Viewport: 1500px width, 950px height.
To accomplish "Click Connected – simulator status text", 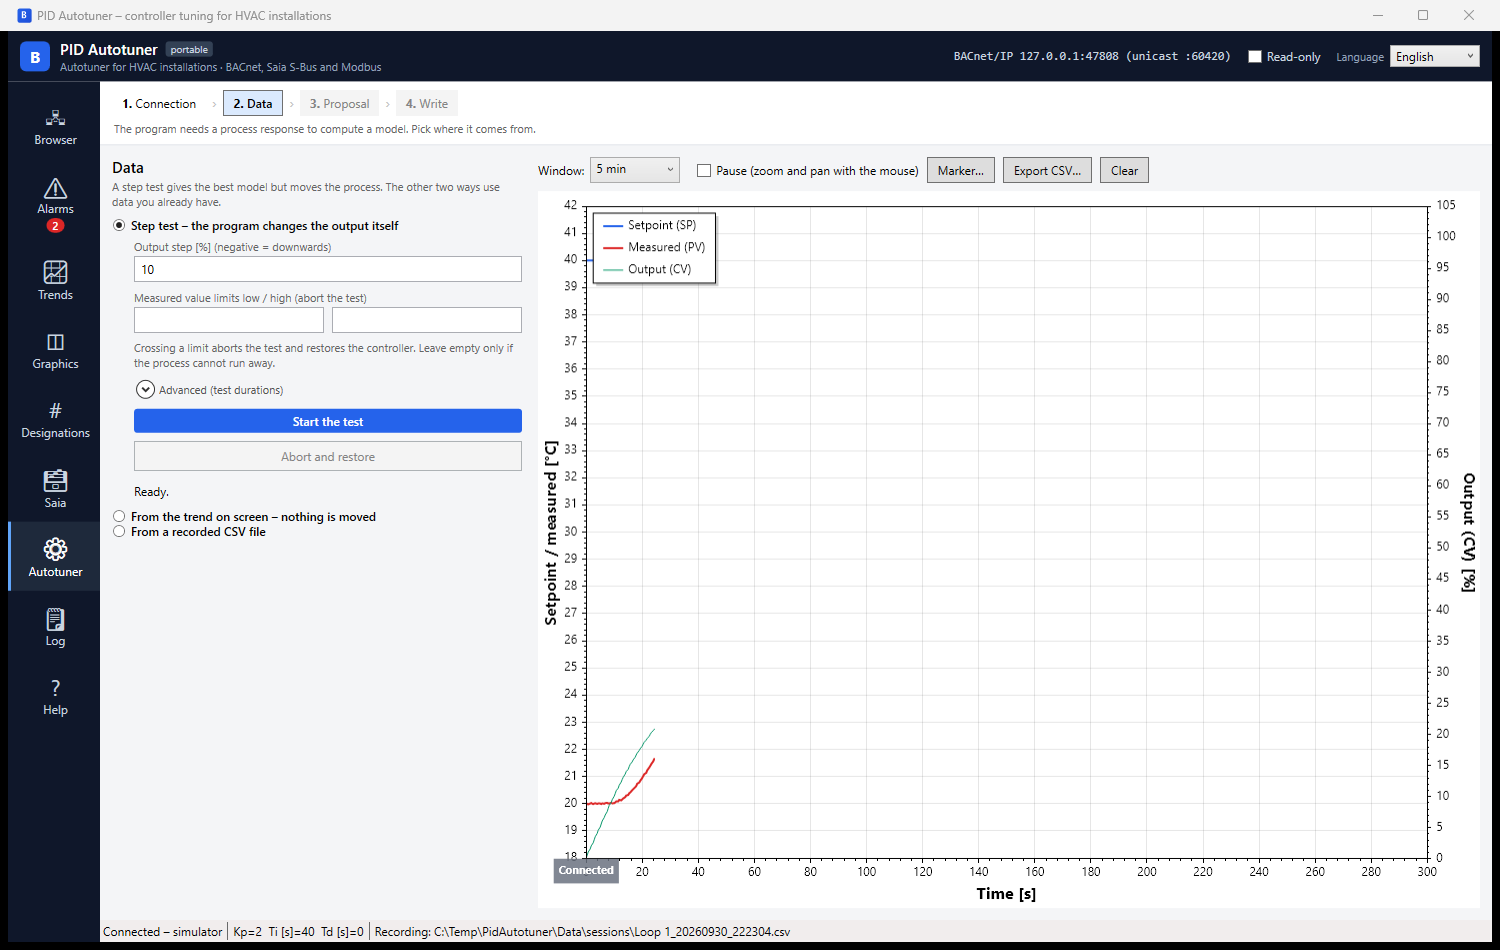I will [x=162, y=932].
